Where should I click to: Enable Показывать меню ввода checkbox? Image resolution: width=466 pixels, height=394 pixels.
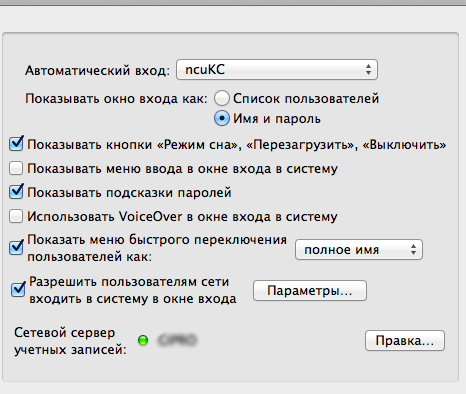click(x=16, y=168)
